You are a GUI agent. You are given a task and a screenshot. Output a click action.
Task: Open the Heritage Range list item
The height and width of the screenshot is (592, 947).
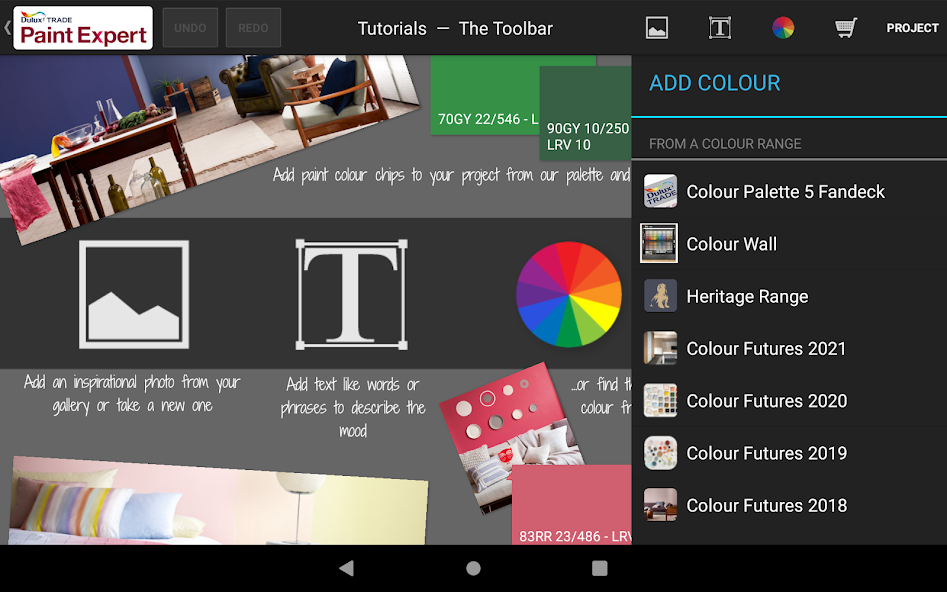tap(747, 297)
